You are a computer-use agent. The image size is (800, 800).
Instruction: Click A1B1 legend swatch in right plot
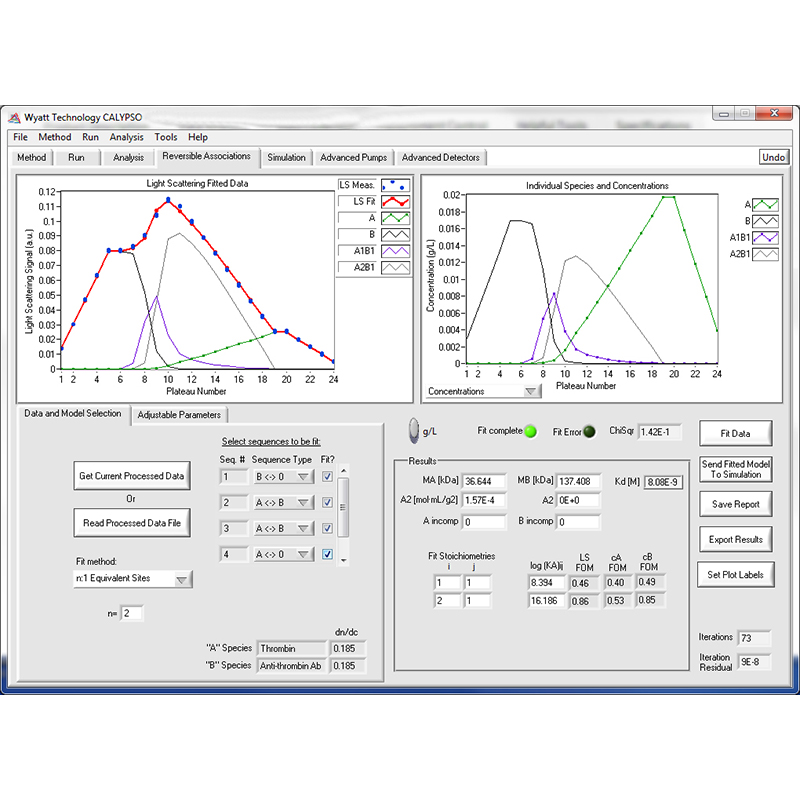[x=765, y=238]
